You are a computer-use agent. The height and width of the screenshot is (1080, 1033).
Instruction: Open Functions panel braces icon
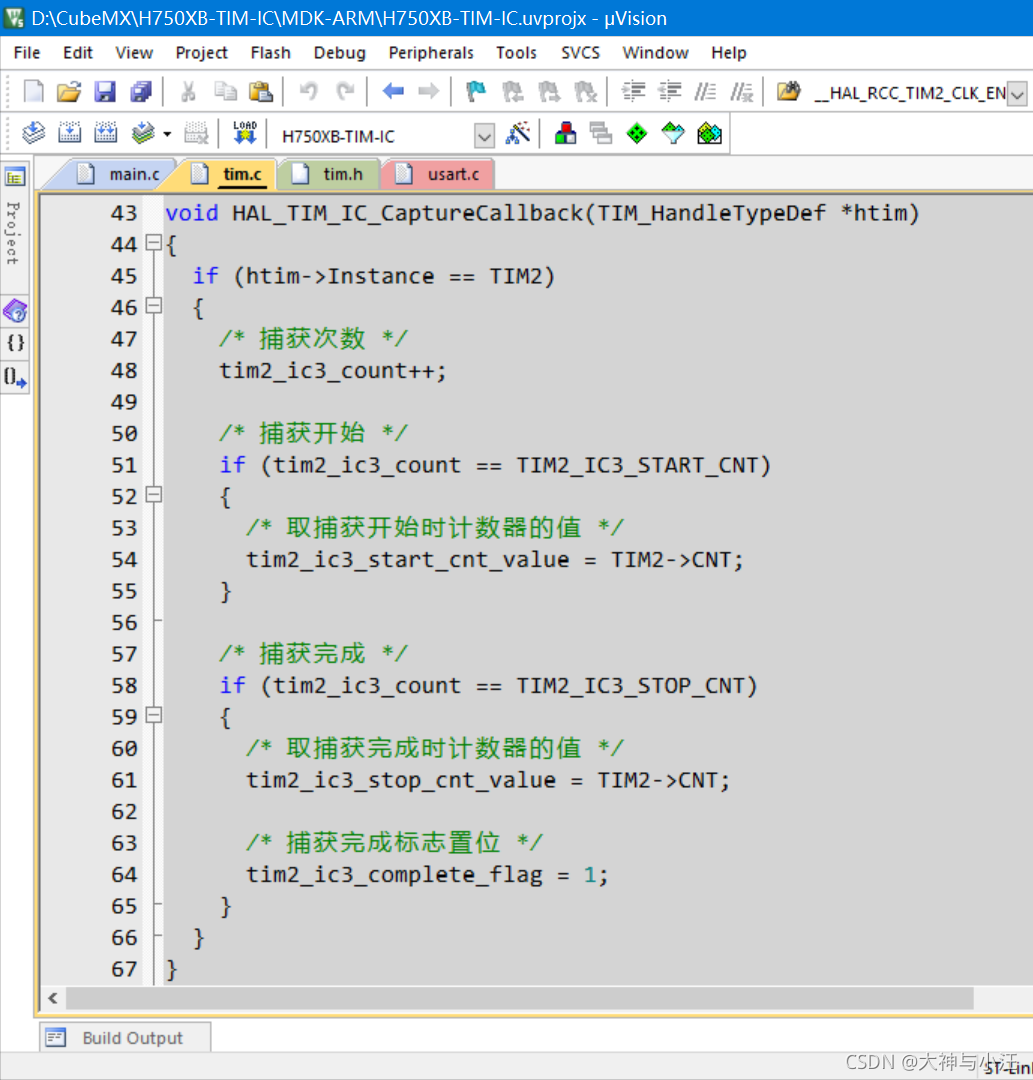(15, 343)
